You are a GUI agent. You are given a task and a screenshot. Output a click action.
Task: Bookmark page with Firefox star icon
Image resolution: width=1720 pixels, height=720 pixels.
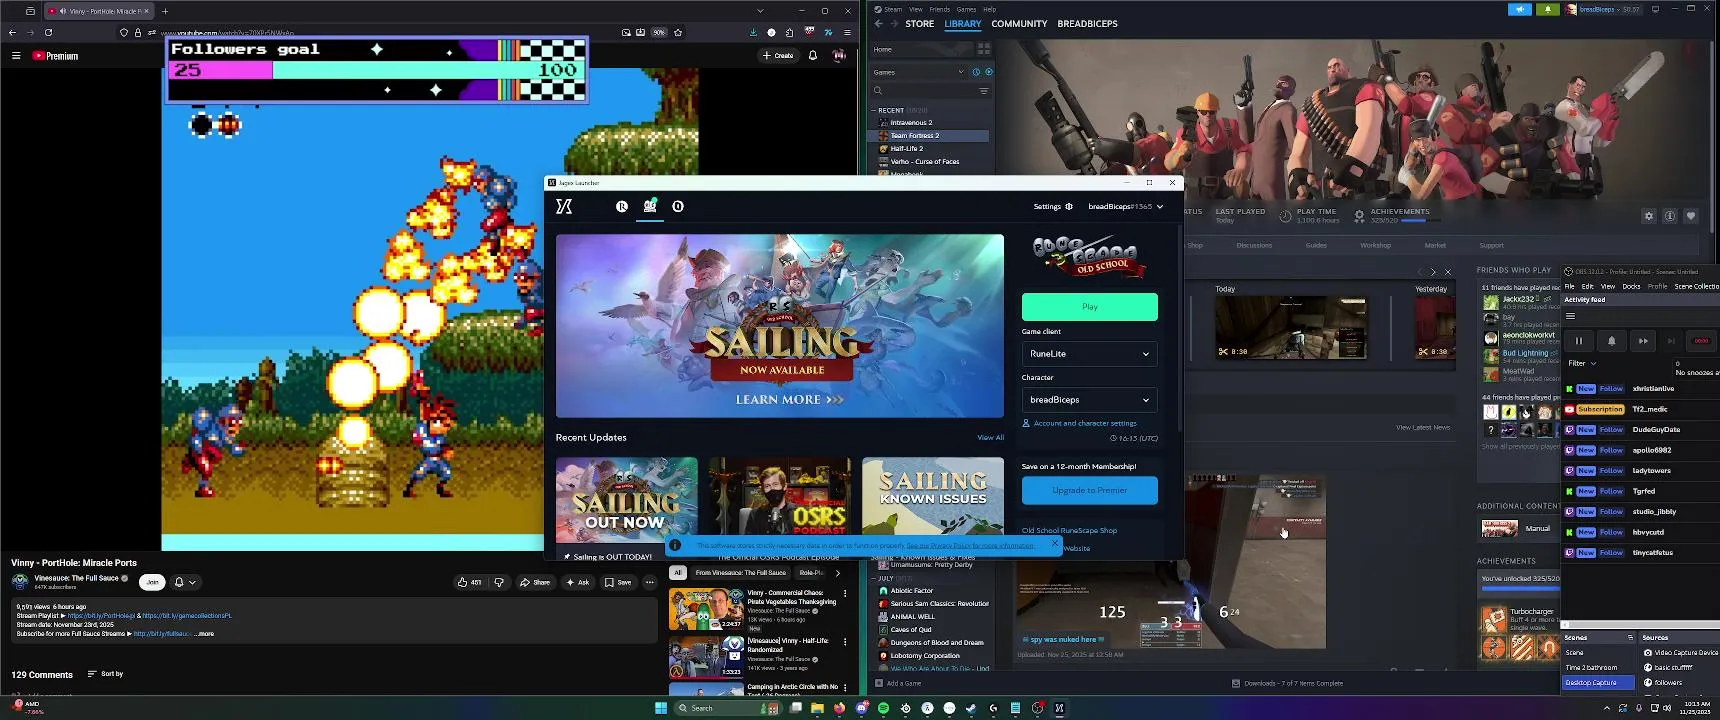[678, 32]
